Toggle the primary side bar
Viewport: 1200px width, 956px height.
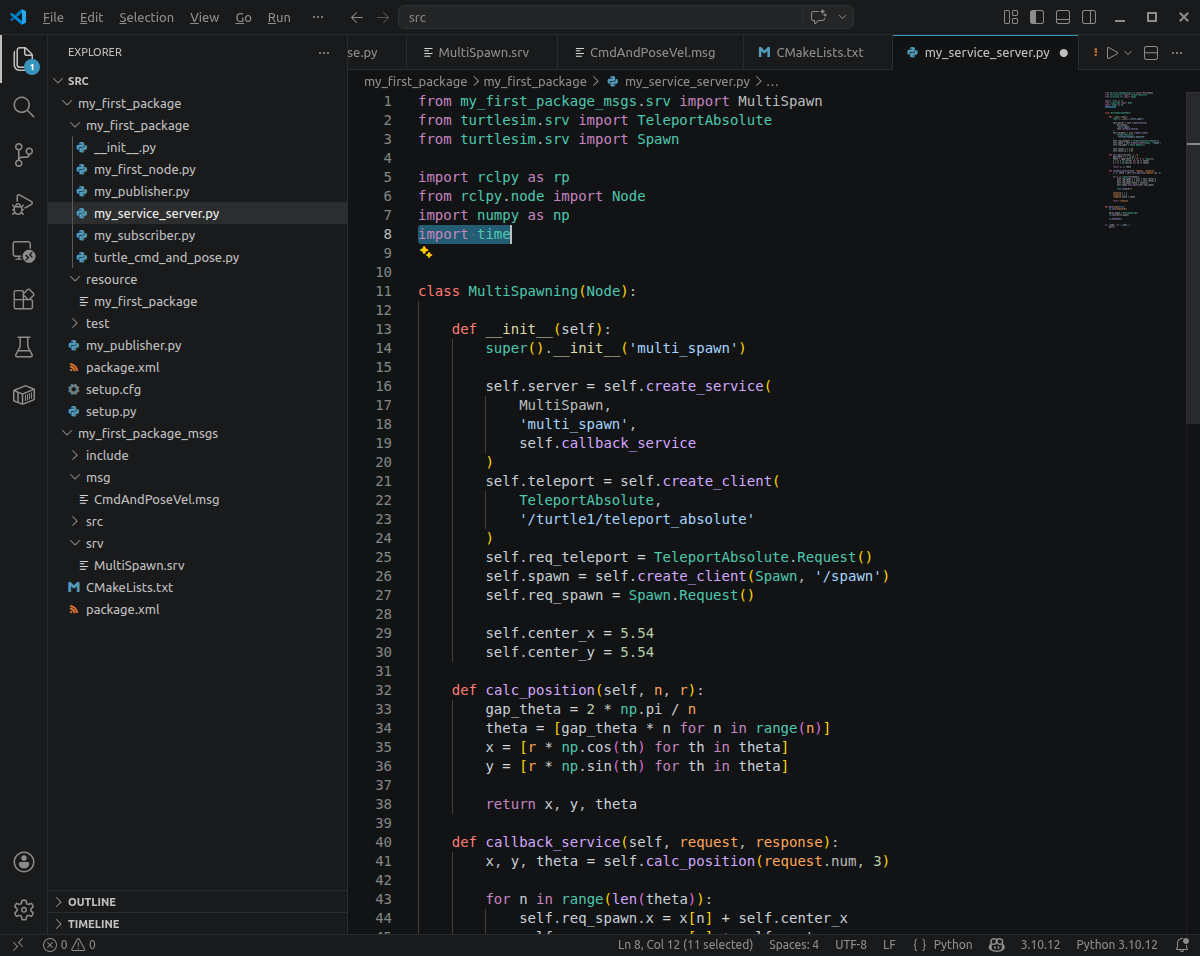pyautogui.click(x=1037, y=17)
